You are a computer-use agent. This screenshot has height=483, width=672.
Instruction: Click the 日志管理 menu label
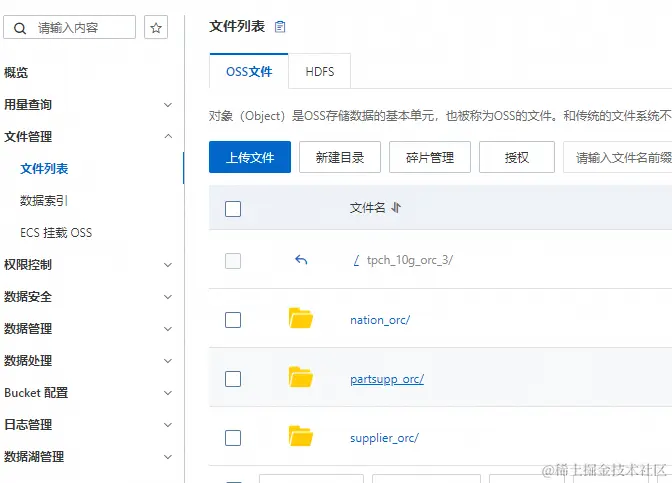pyautogui.click(x=28, y=425)
